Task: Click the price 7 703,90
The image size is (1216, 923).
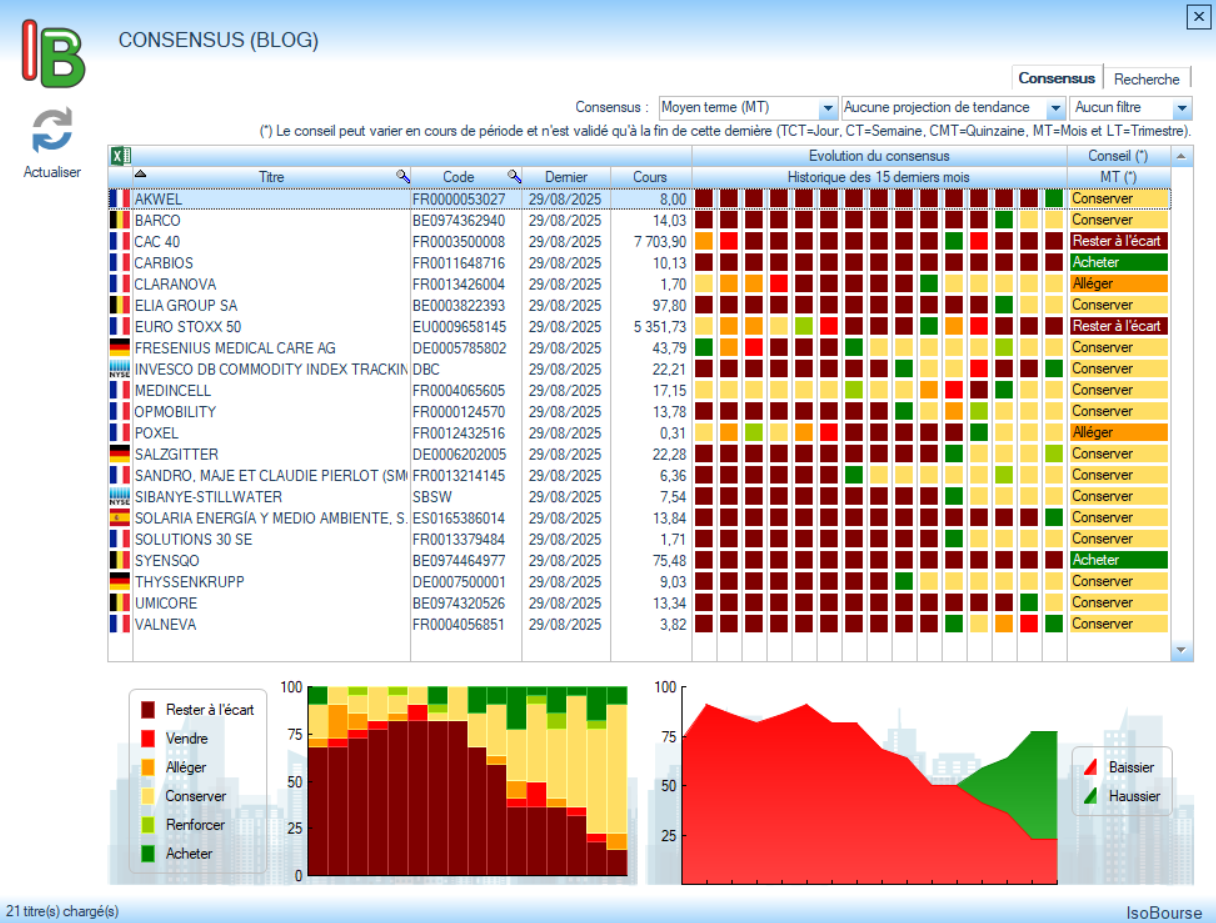Action: [x=660, y=242]
